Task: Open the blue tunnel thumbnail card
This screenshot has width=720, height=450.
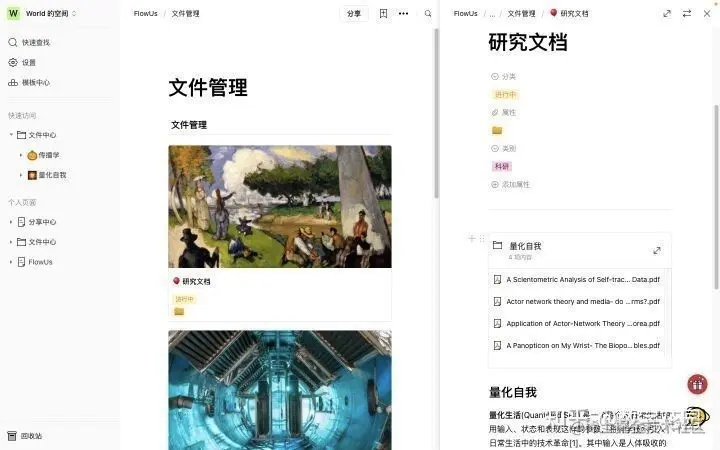Action: coord(280,390)
